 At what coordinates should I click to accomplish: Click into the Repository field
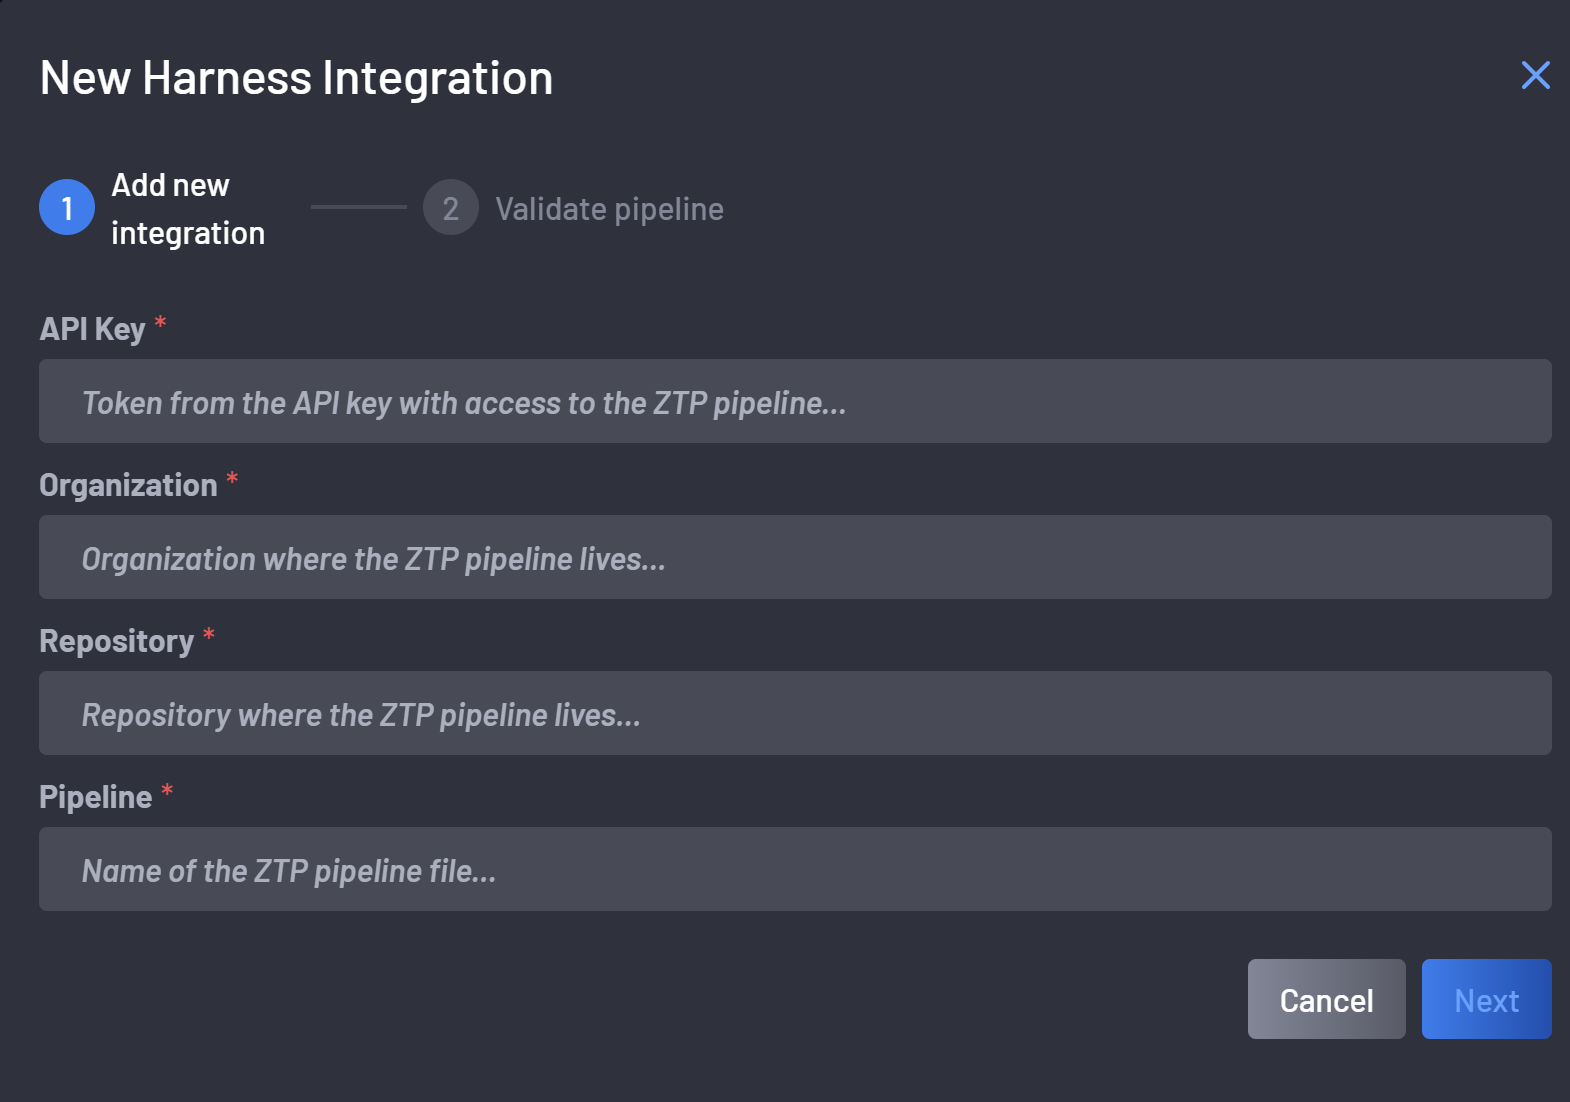coord(795,713)
